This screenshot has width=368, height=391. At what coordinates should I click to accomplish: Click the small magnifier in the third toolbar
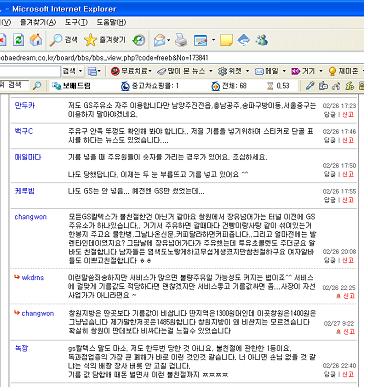coord(37,86)
